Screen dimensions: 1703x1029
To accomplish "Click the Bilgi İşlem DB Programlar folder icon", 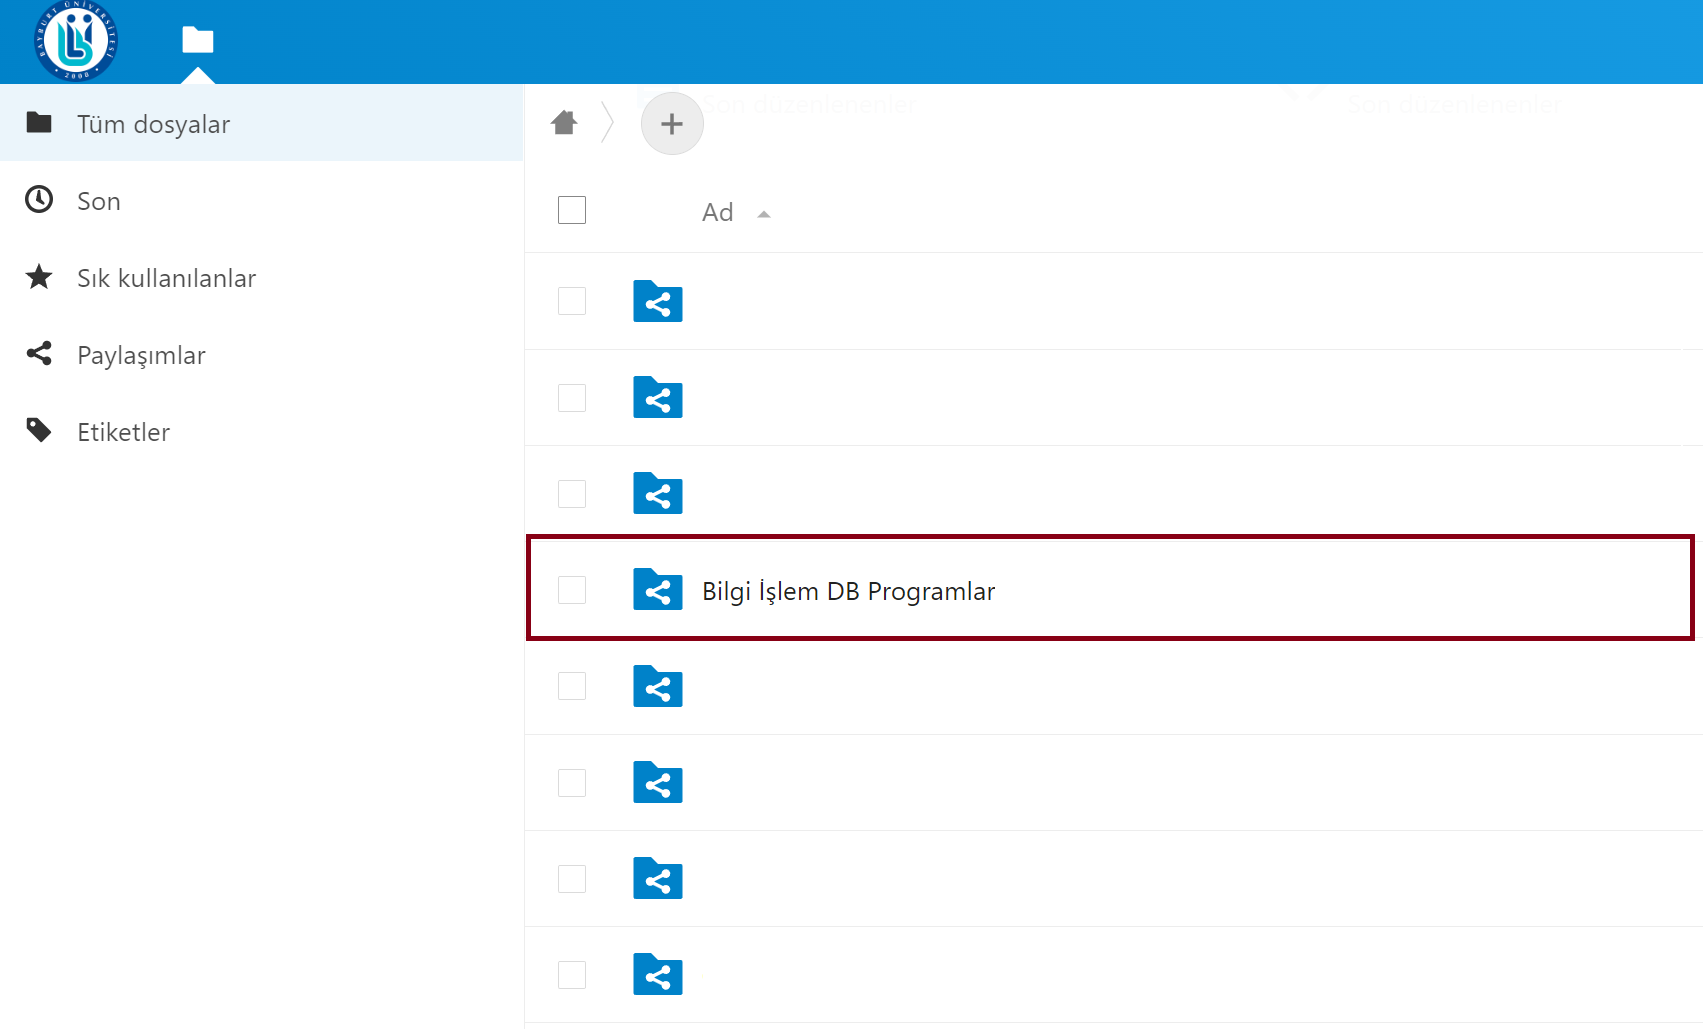I will pyautogui.click(x=657, y=590).
